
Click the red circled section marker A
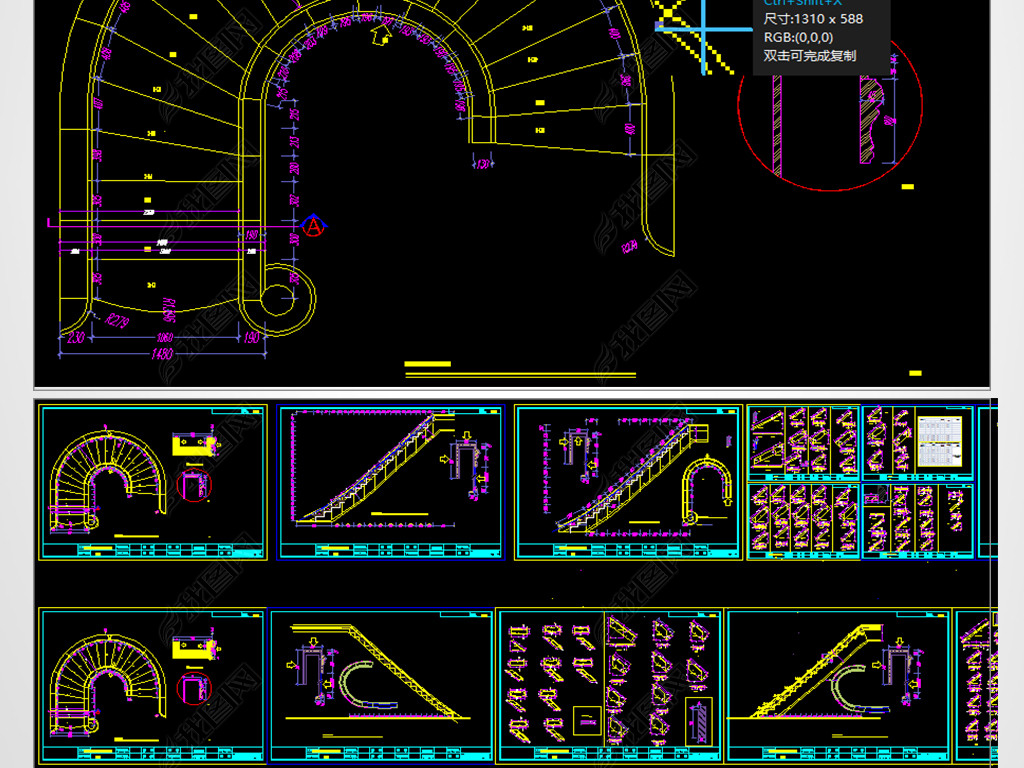pyautogui.click(x=314, y=227)
